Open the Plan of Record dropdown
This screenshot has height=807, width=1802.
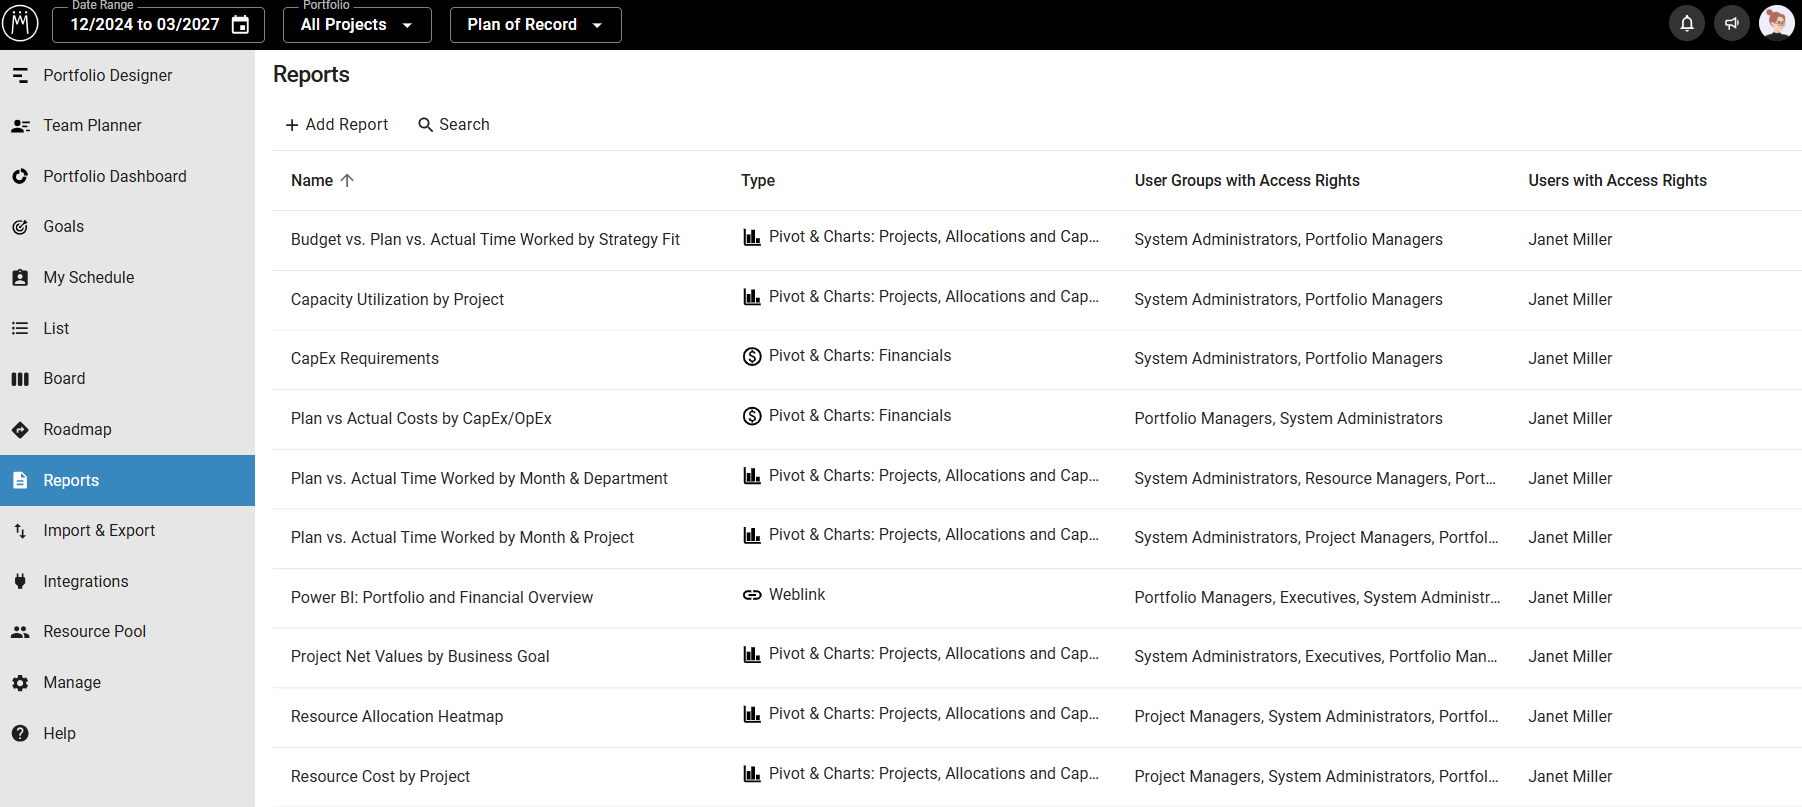[535, 25]
